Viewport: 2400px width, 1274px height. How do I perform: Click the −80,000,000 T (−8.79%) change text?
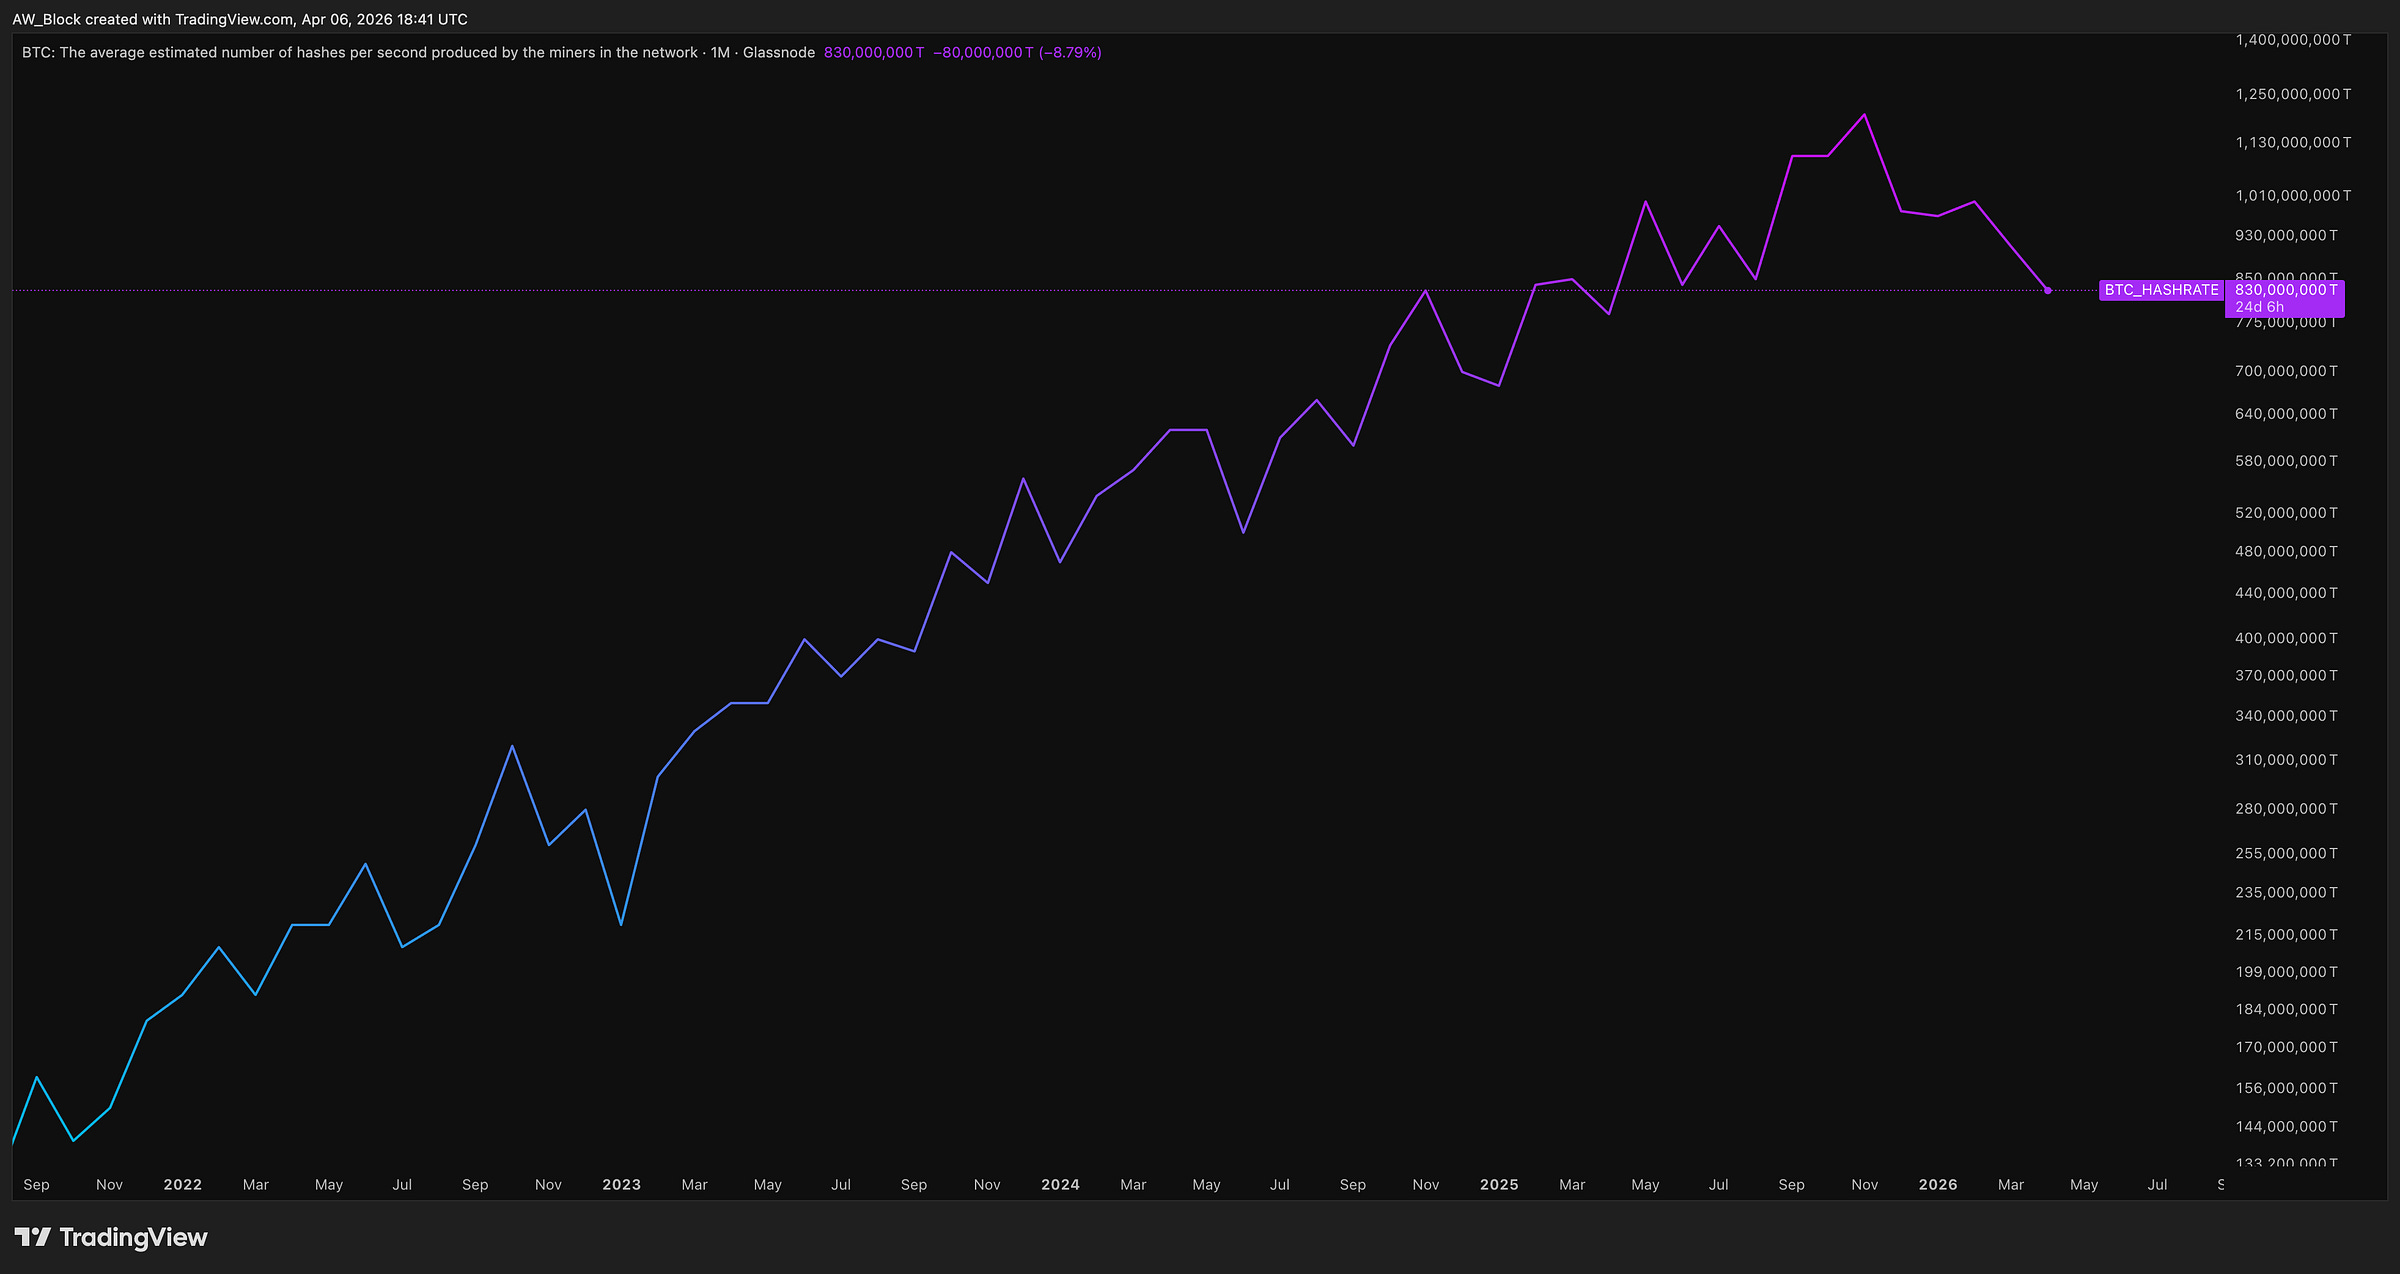tap(1017, 52)
